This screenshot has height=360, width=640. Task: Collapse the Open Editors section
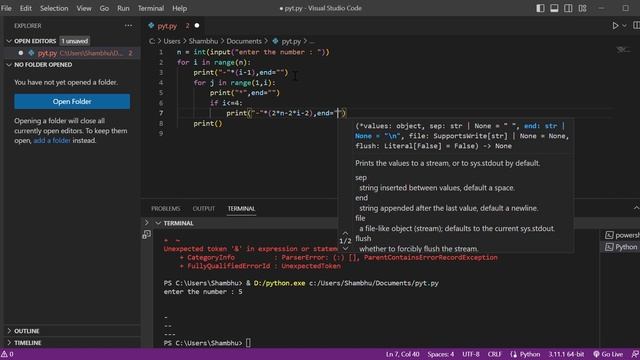coord(9,41)
